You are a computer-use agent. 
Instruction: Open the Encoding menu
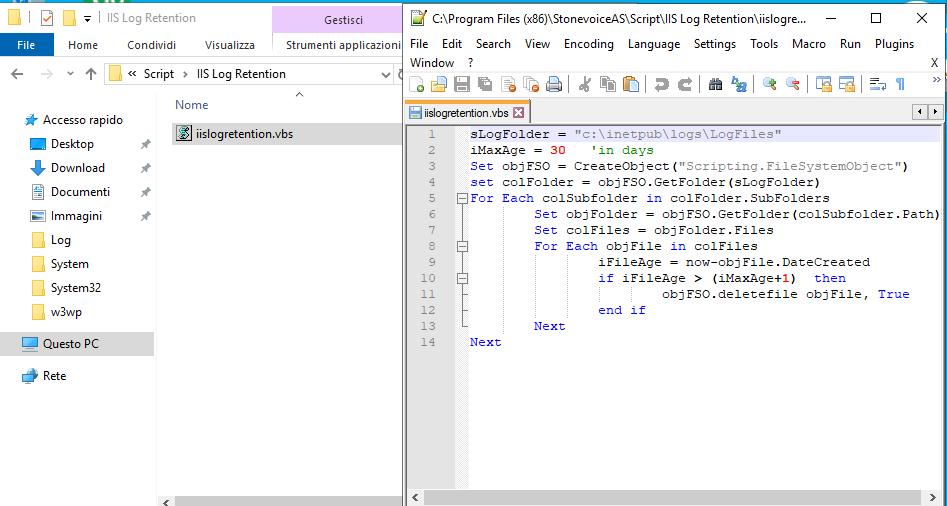coord(588,44)
